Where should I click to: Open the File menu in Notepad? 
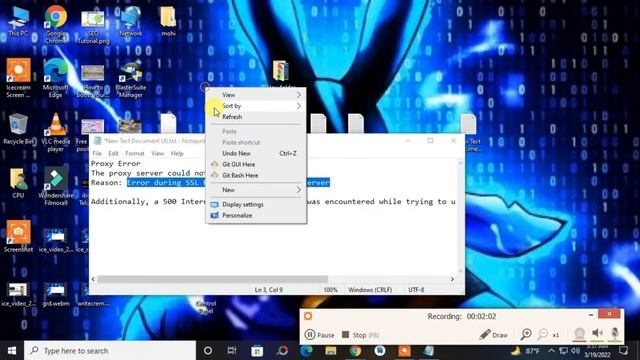pyautogui.click(x=97, y=153)
